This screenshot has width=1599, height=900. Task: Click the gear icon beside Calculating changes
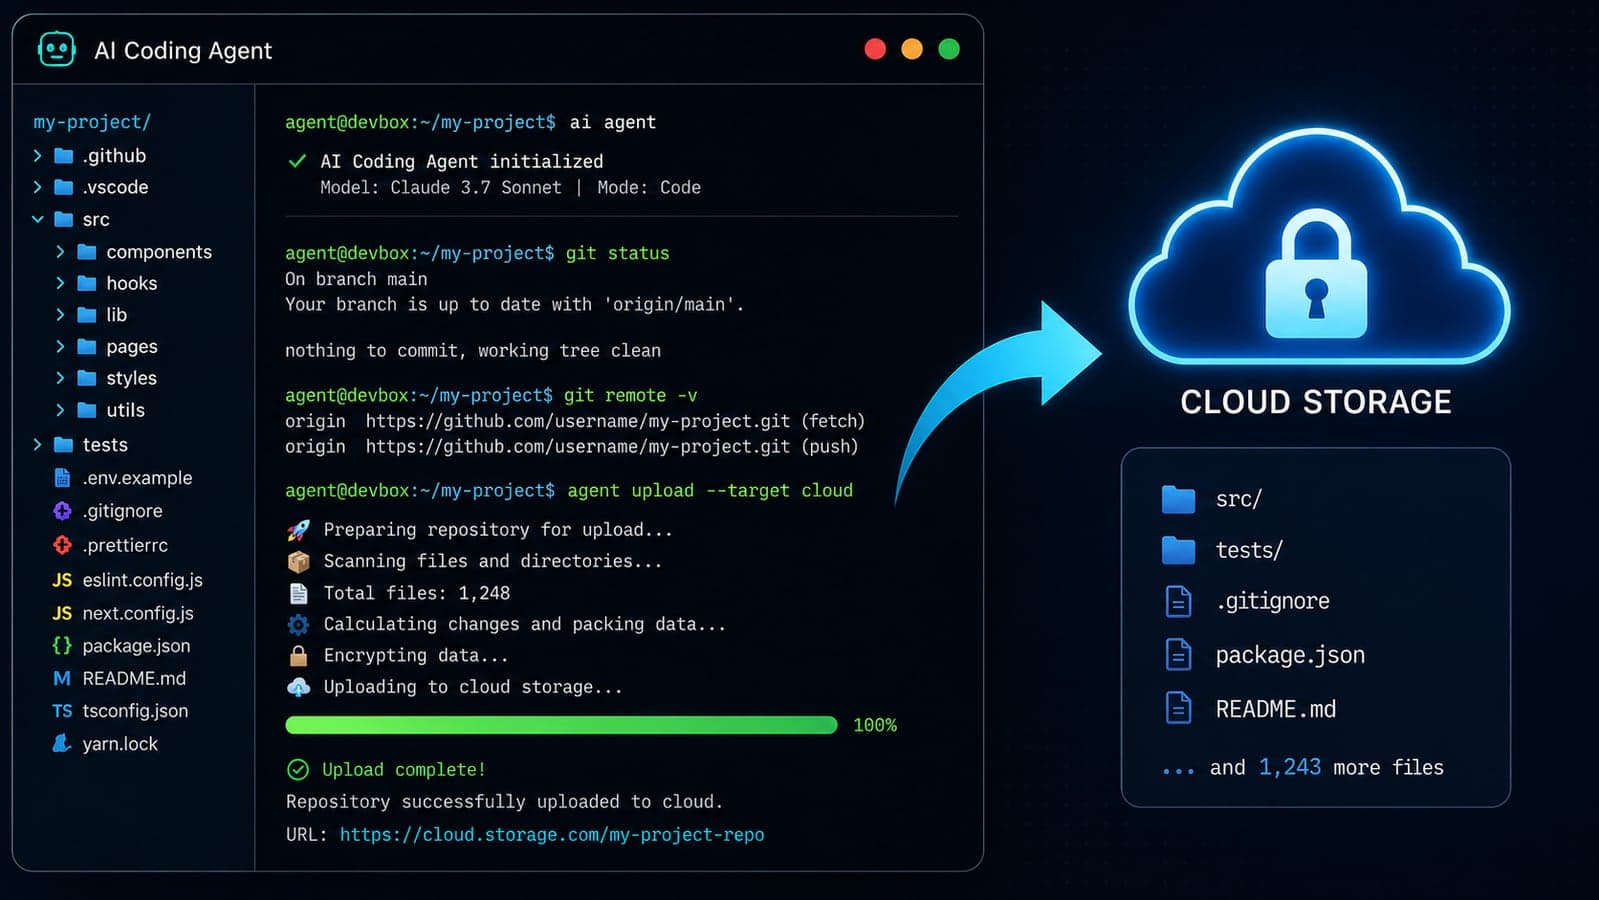click(298, 624)
